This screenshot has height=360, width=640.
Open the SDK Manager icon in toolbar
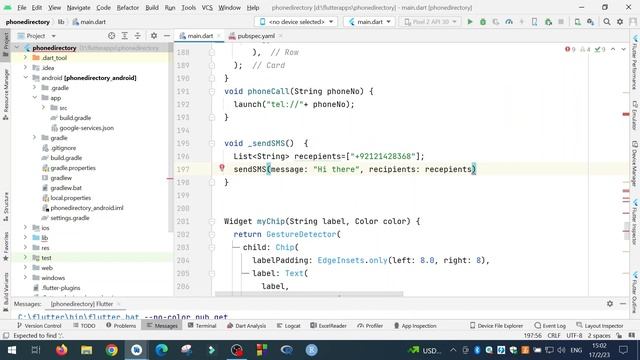(x=591, y=22)
